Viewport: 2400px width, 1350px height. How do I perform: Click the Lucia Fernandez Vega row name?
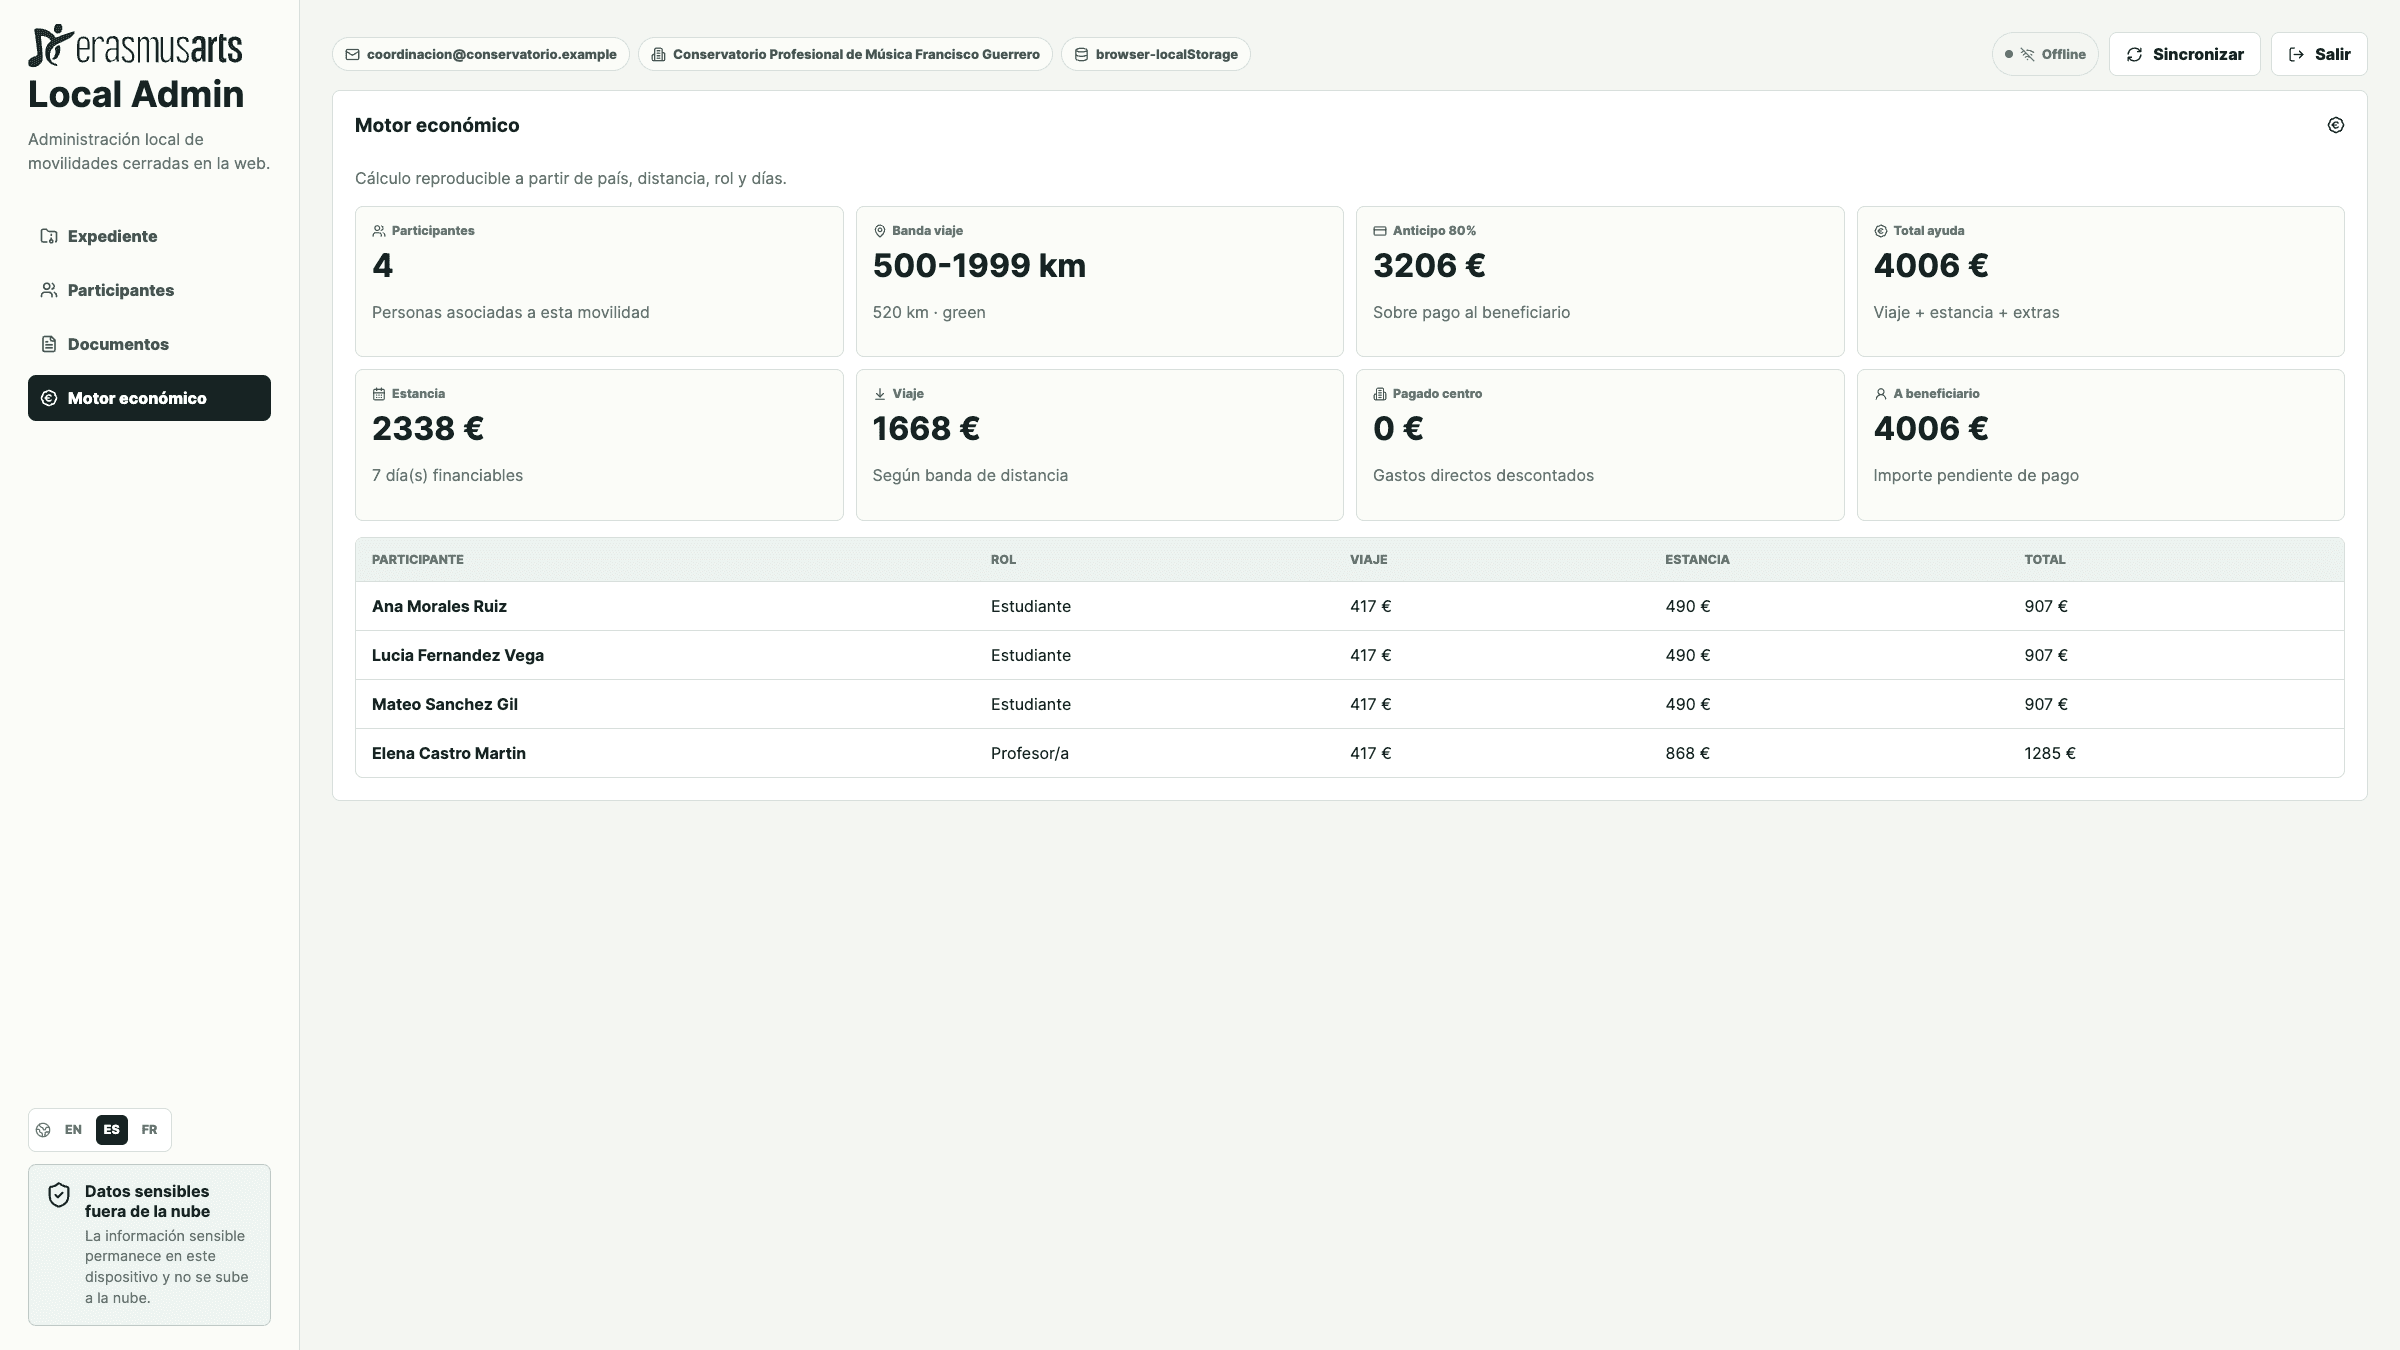pyautogui.click(x=458, y=655)
